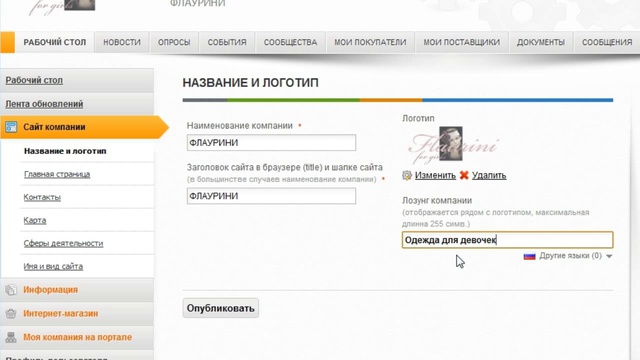Screen dimensions: 640x360
Task: Select Сайт компании sidebar section
Action: tap(84, 127)
